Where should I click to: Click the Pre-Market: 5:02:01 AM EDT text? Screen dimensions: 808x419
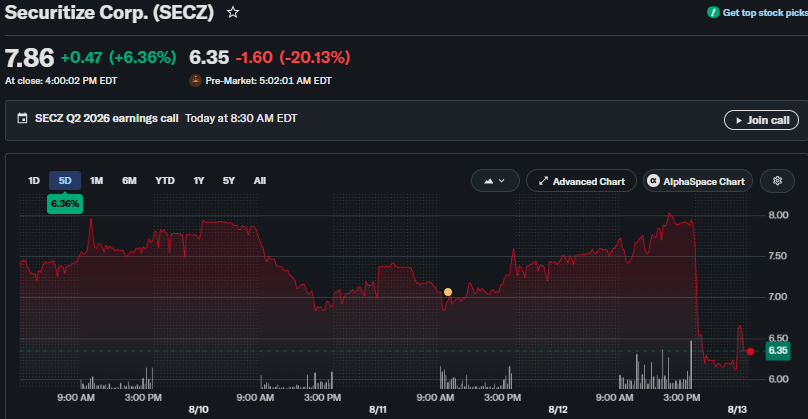point(268,81)
